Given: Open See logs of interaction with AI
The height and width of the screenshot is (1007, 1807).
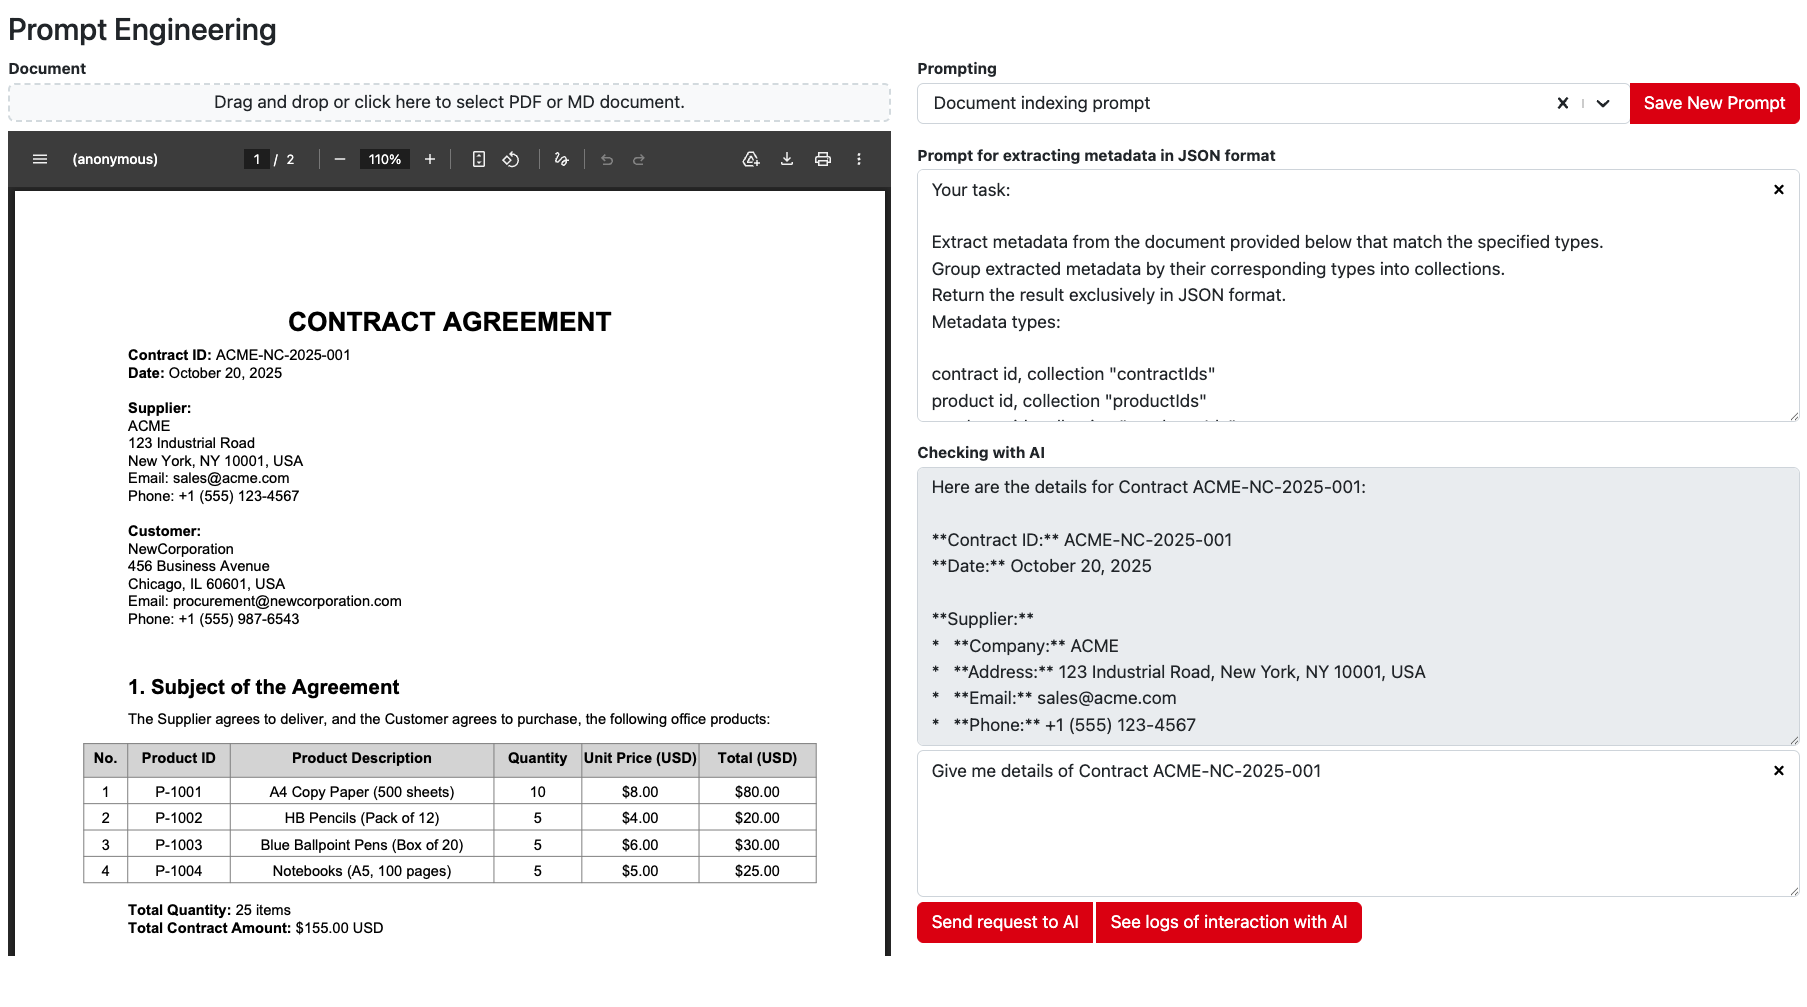Looking at the screenshot, I should 1228,922.
